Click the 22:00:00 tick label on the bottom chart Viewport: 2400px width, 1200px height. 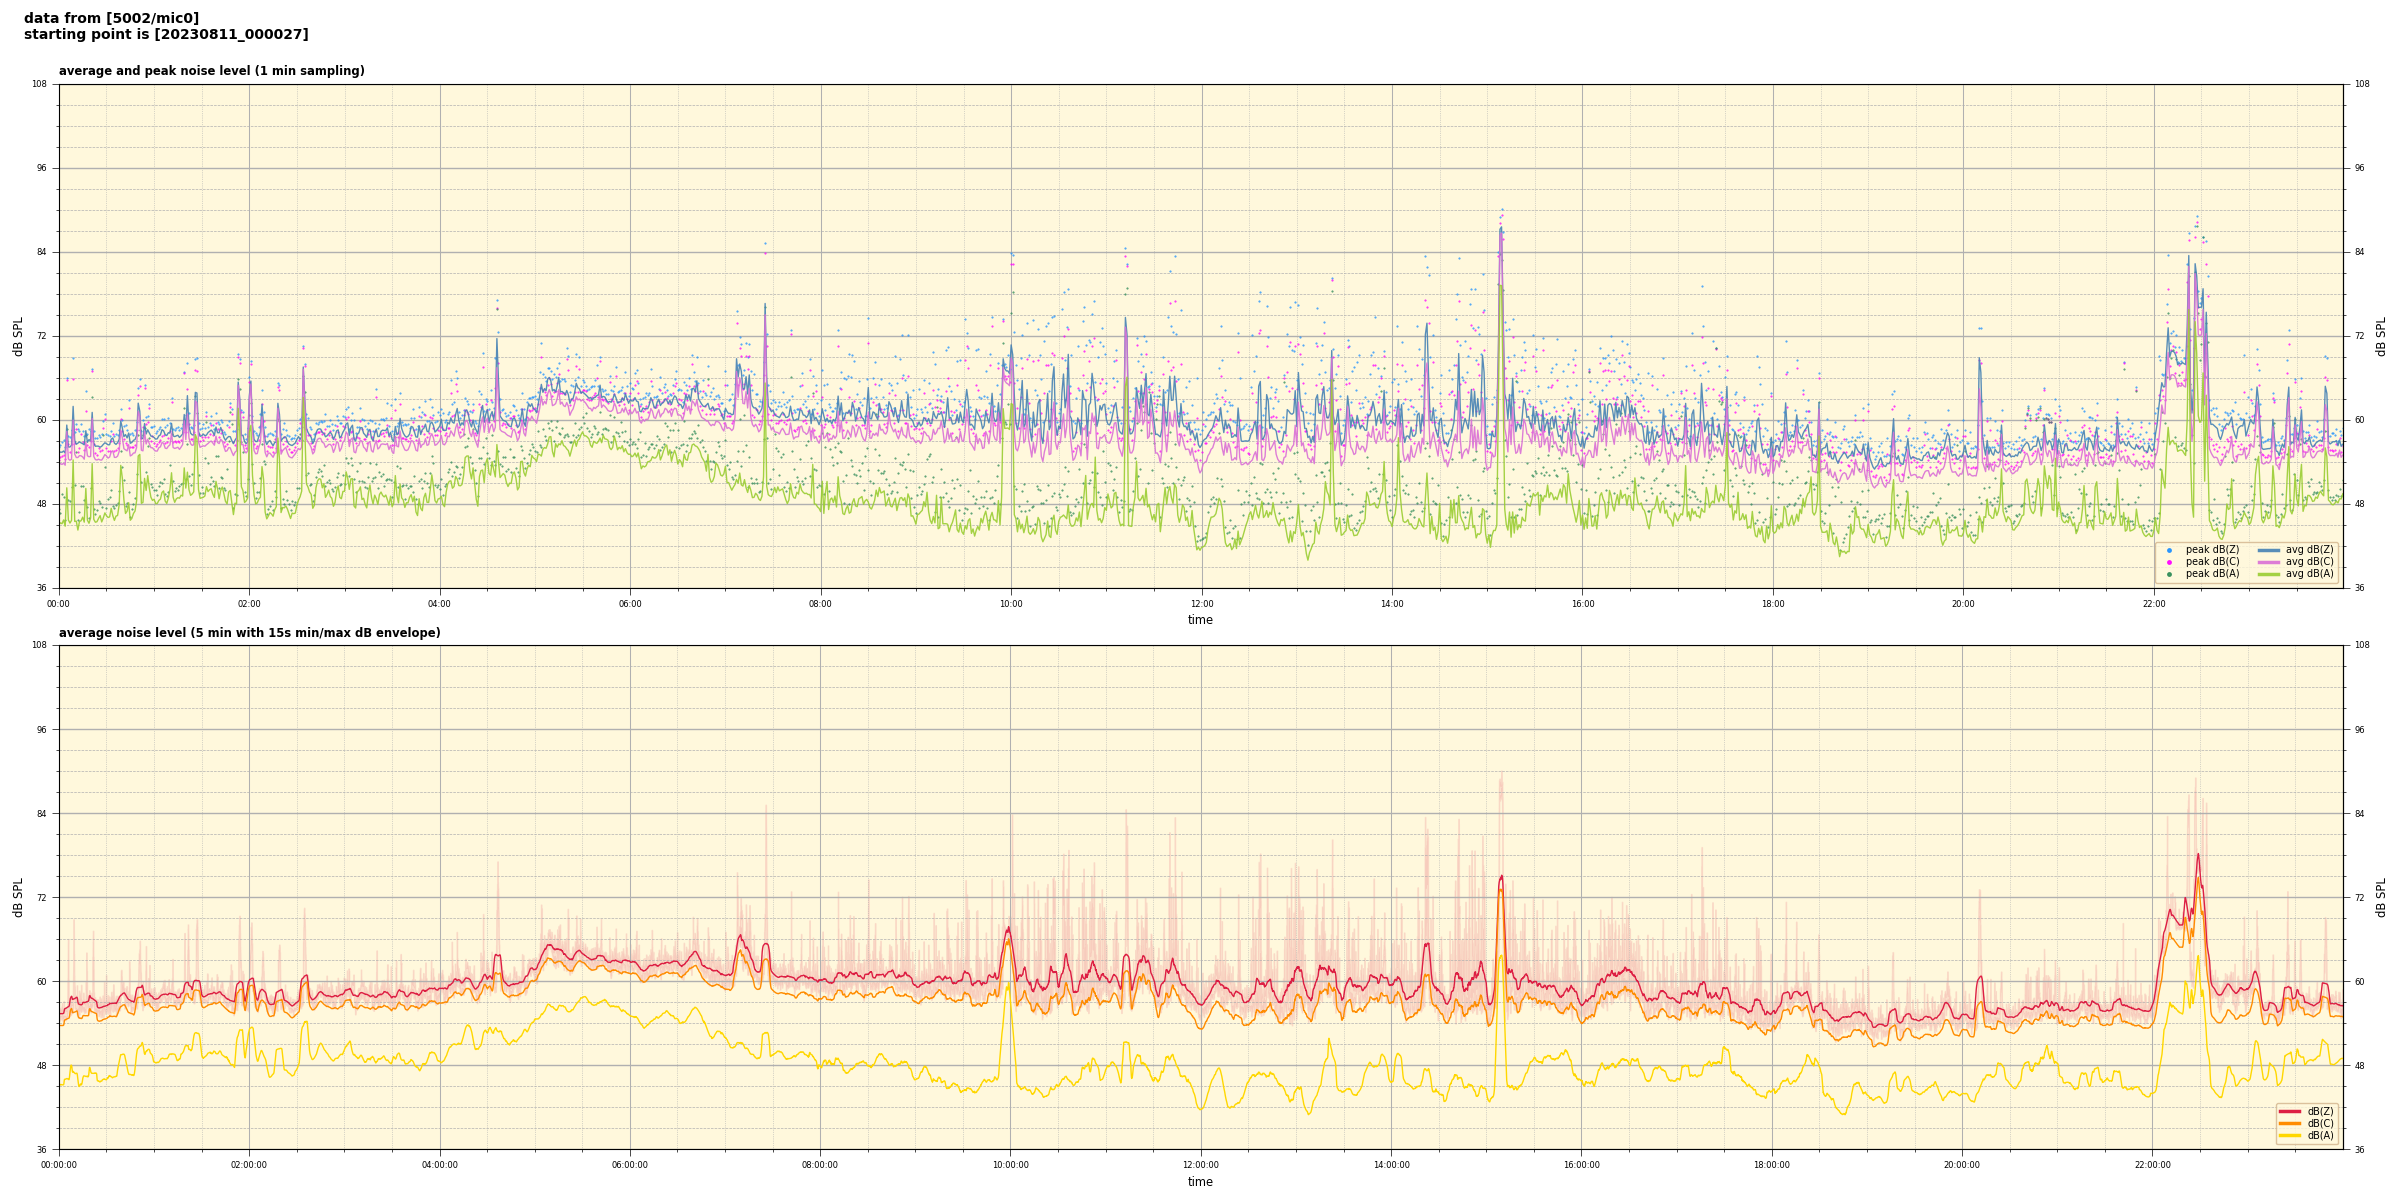click(x=2152, y=1165)
